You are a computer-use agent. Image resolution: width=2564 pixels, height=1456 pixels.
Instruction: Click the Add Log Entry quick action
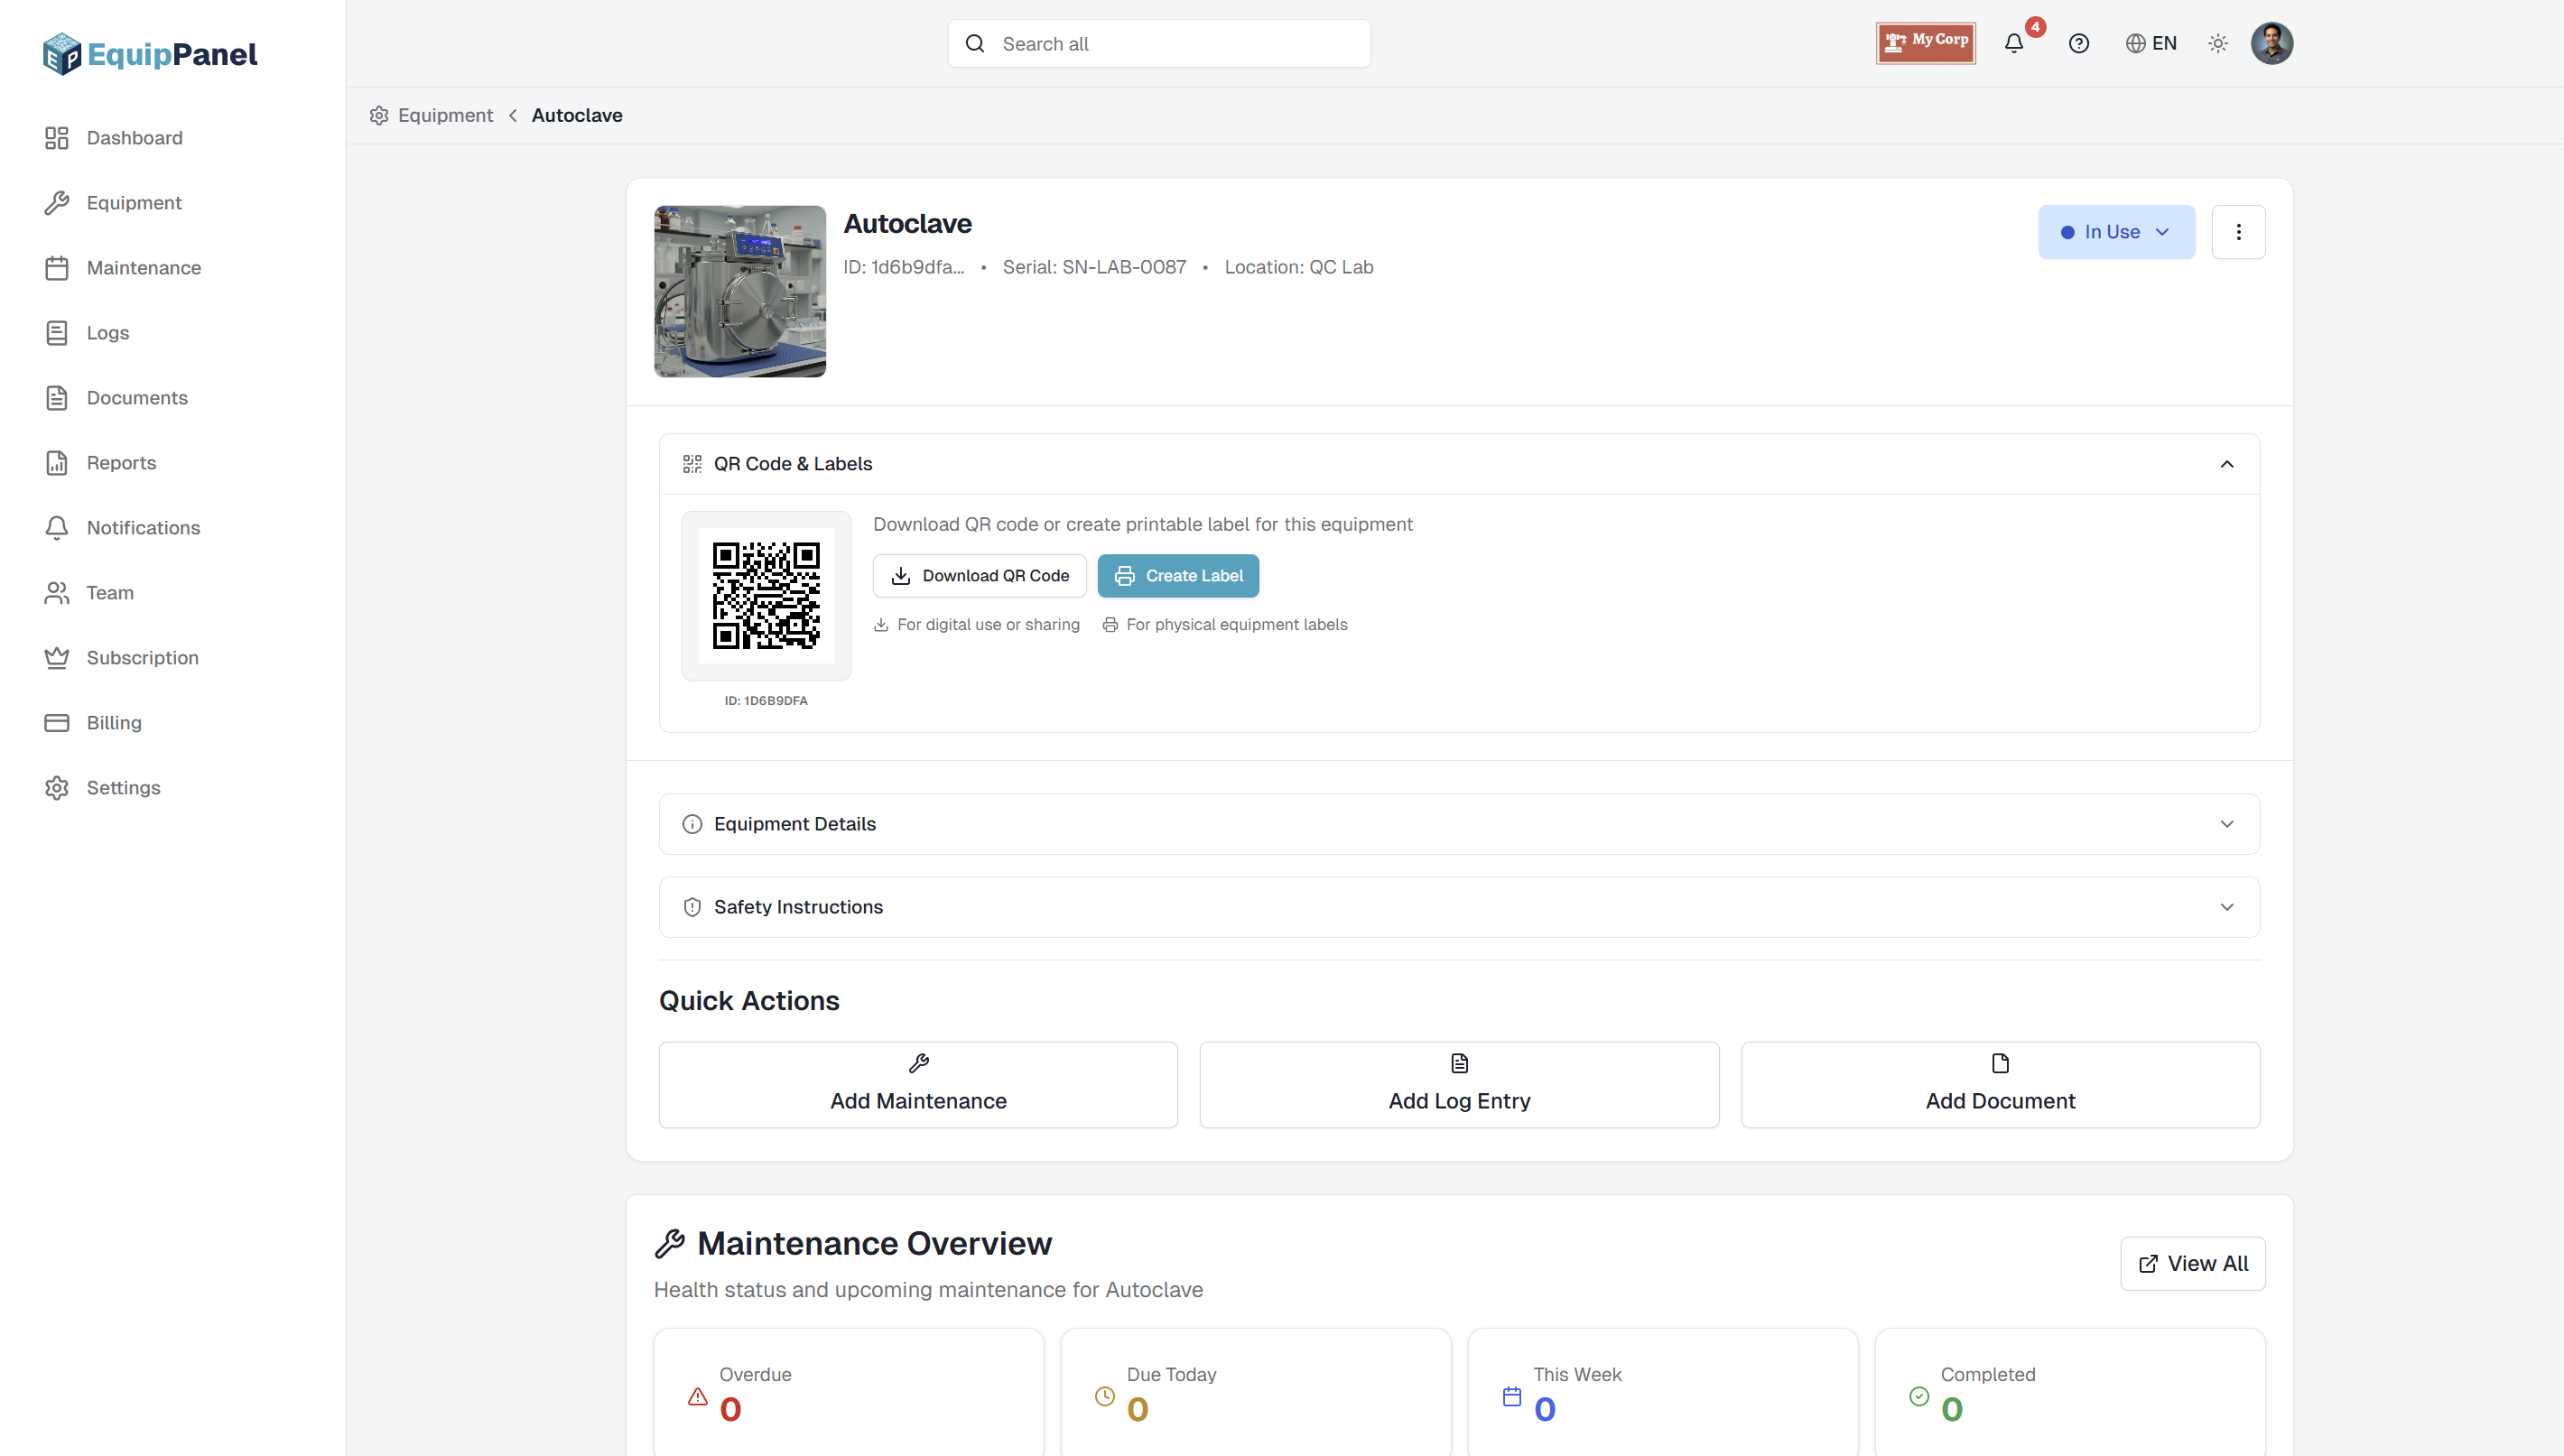click(x=1459, y=1085)
